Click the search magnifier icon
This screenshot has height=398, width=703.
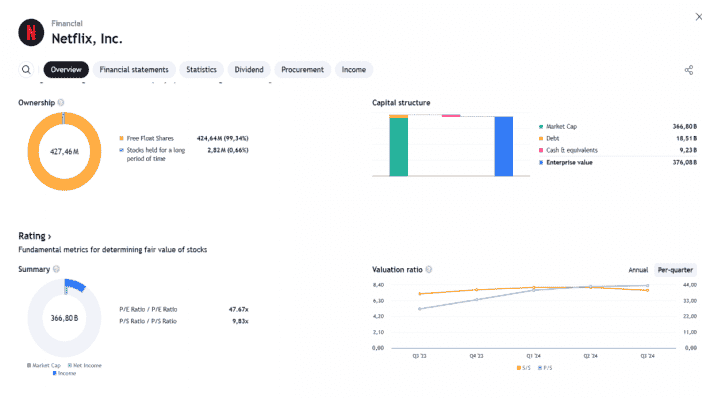pos(26,69)
